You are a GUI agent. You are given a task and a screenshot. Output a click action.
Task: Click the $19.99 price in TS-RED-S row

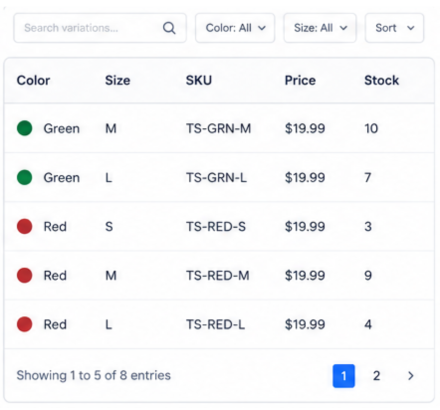pos(305,226)
